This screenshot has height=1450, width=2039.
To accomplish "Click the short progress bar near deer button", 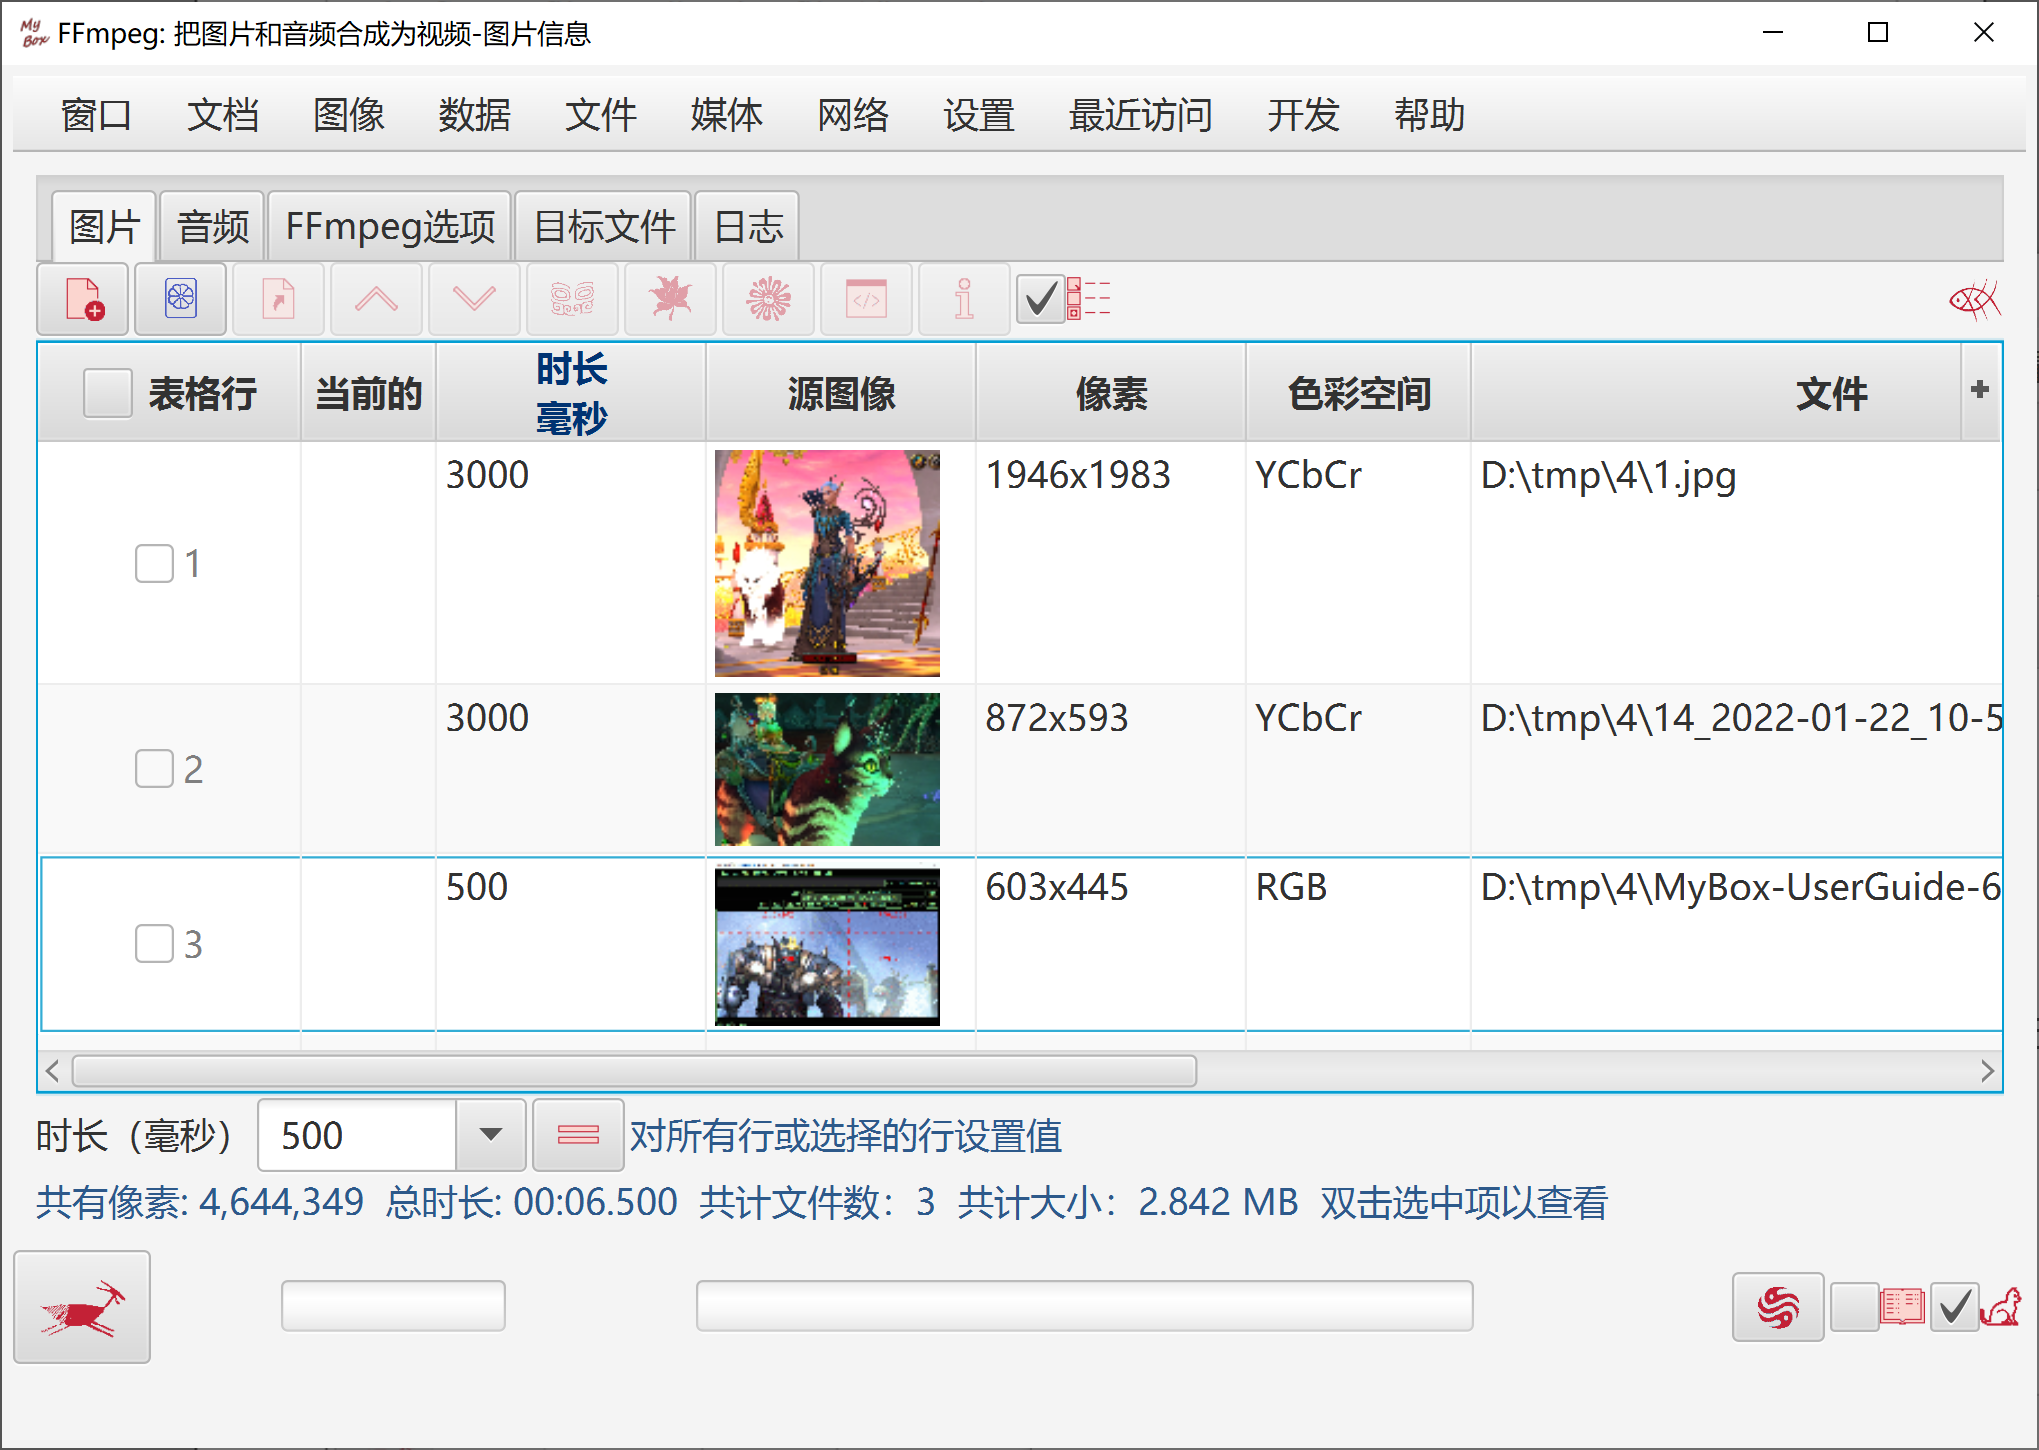I will coord(393,1306).
